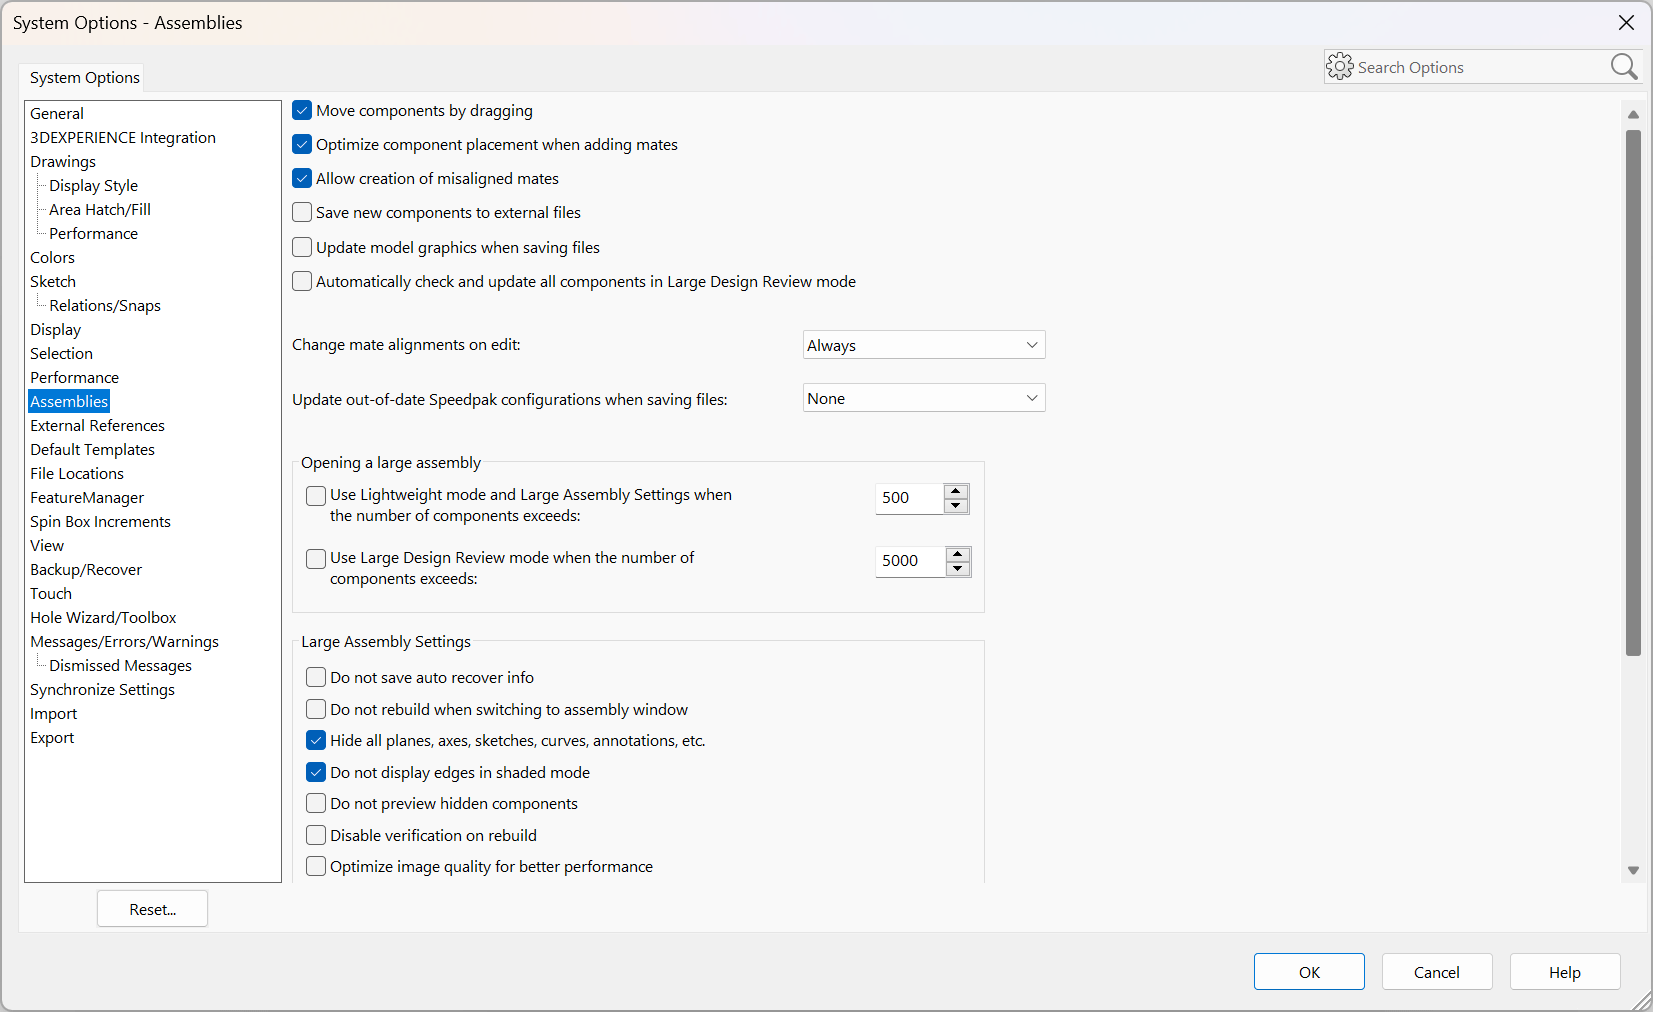Select Area Hatch/Fill under Drawings
Screen dimensions: 1653x1012
tap(100, 209)
